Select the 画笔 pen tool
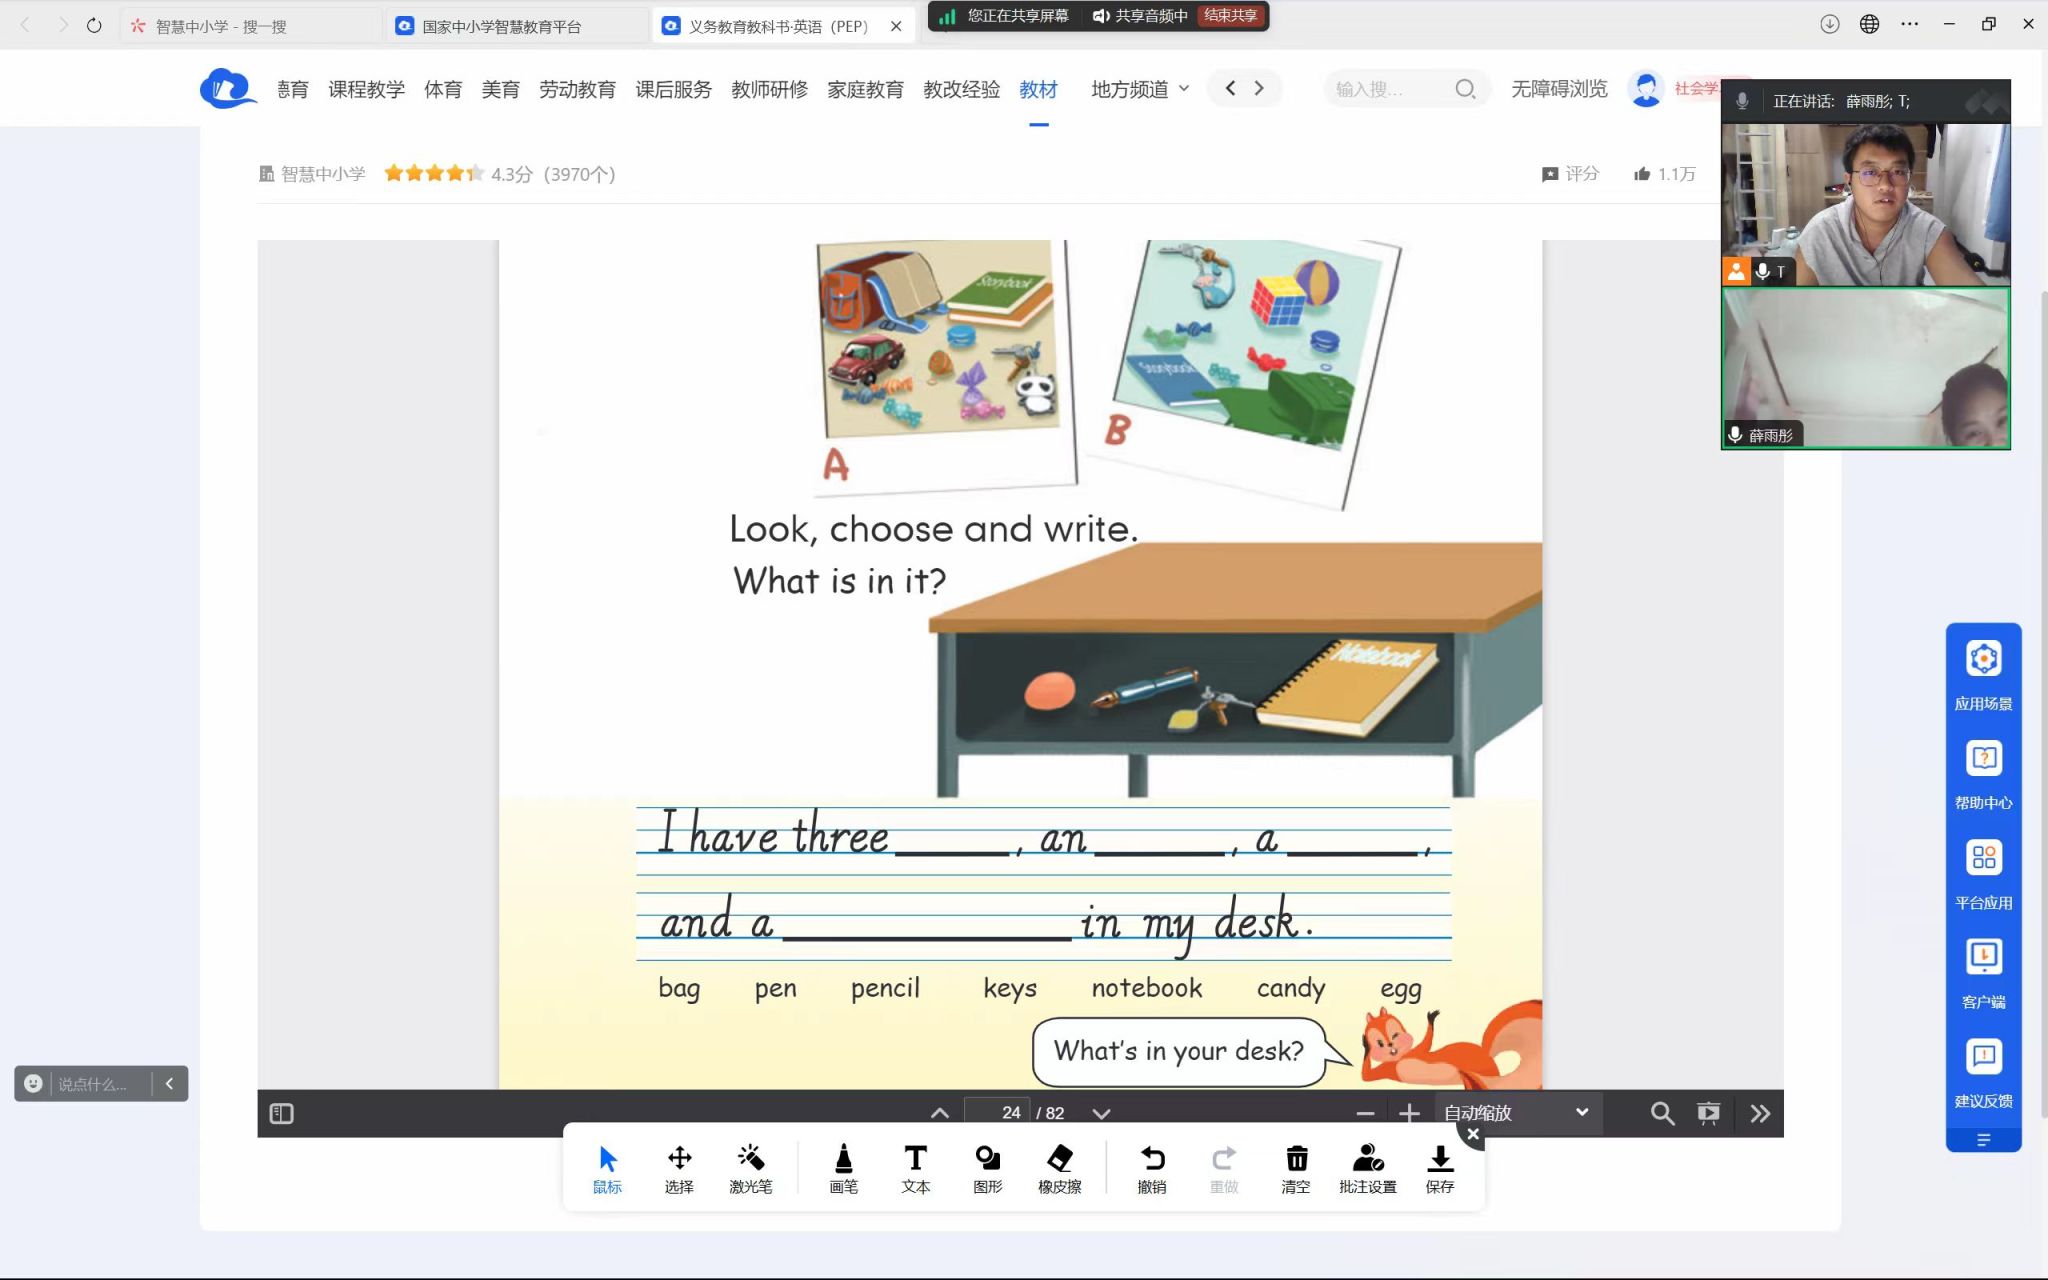2048x1280 pixels. [843, 1167]
